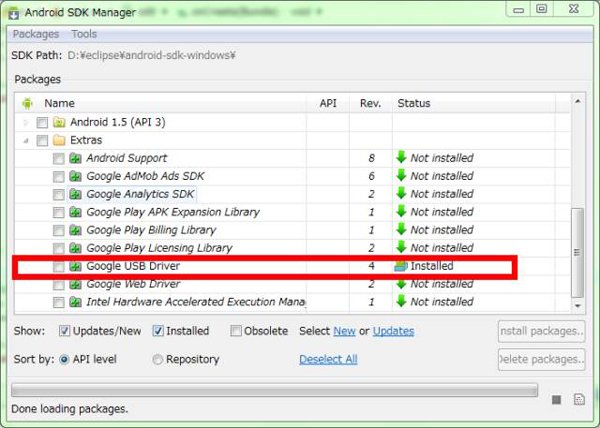Tick the Intel Hardware Accelerated Execution checkbox
Screen dimensions: 600x428
[x=59, y=302]
